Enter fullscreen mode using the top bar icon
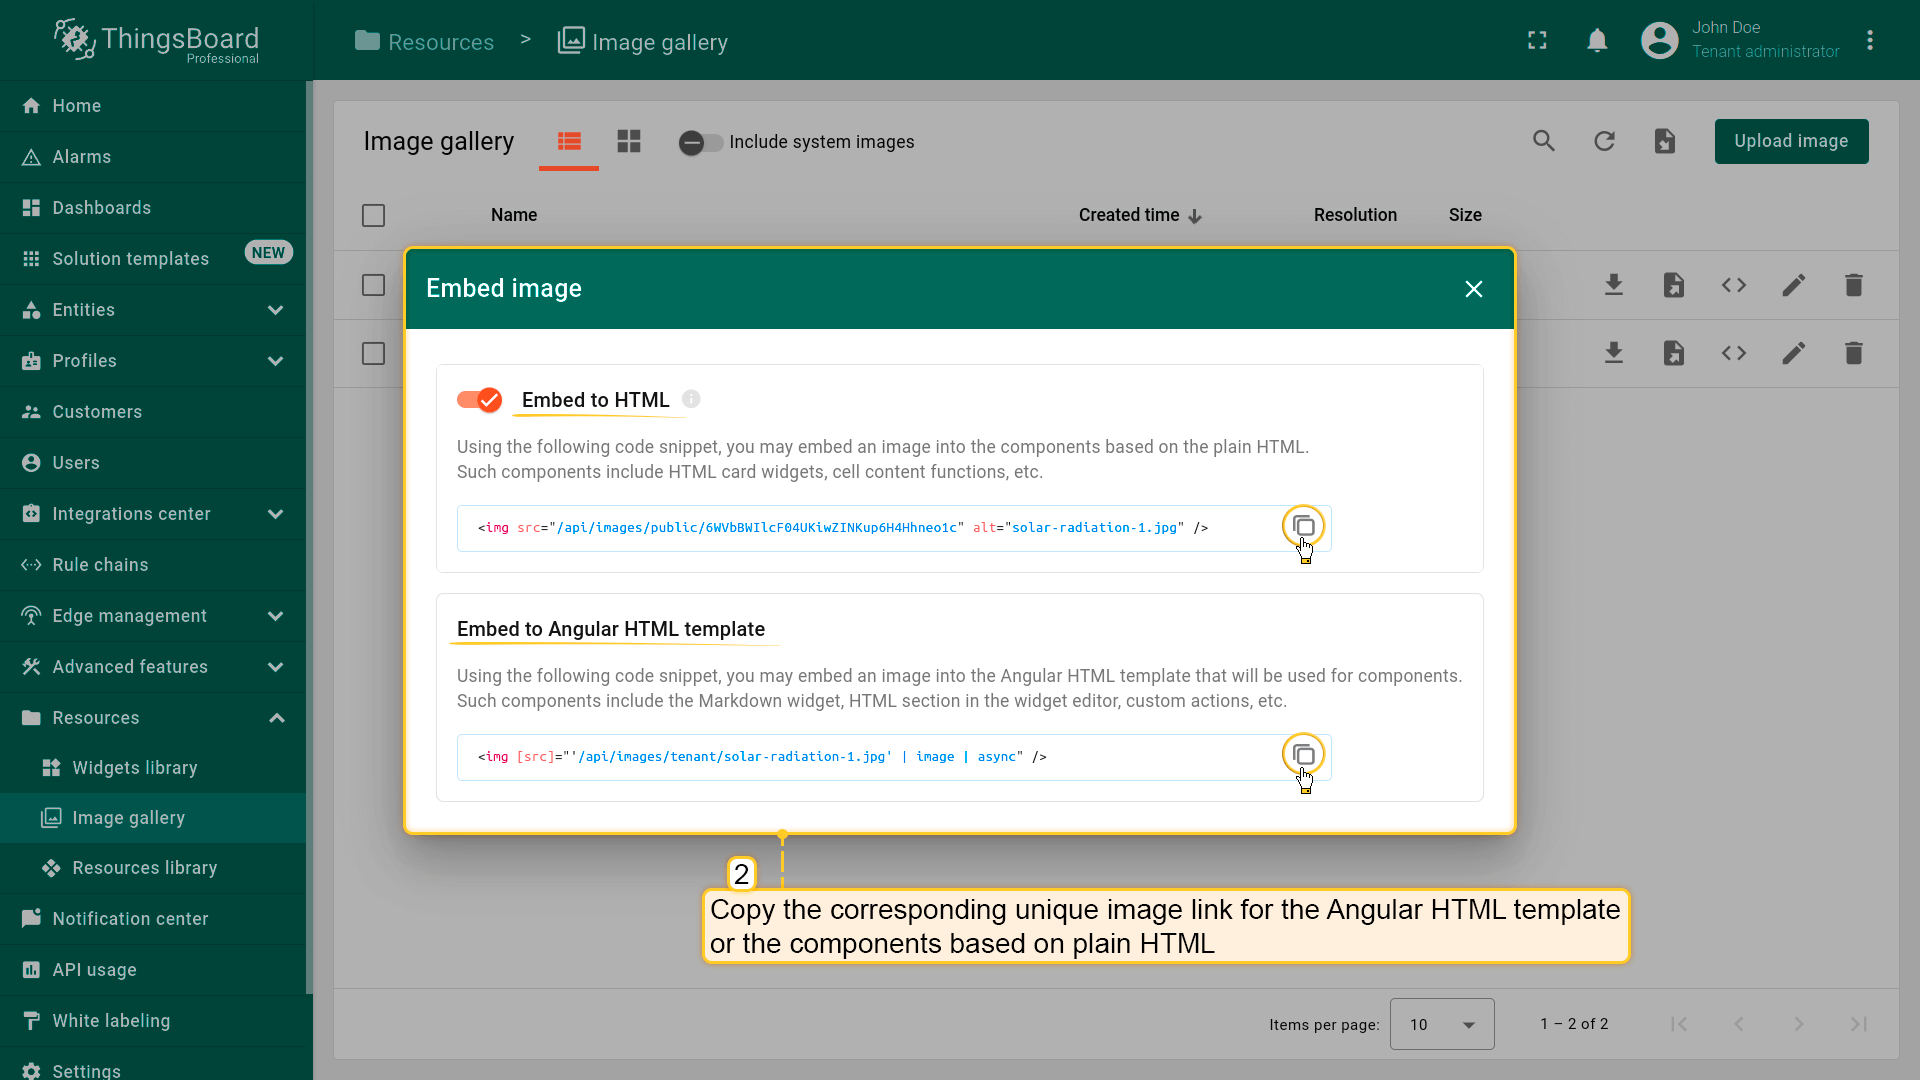 [1537, 40]
